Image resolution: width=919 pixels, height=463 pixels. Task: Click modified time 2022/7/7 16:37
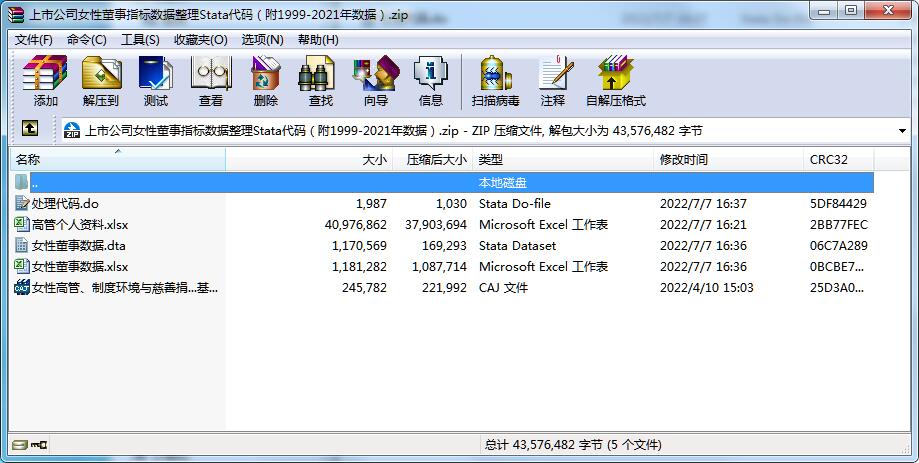click(703, 203)
